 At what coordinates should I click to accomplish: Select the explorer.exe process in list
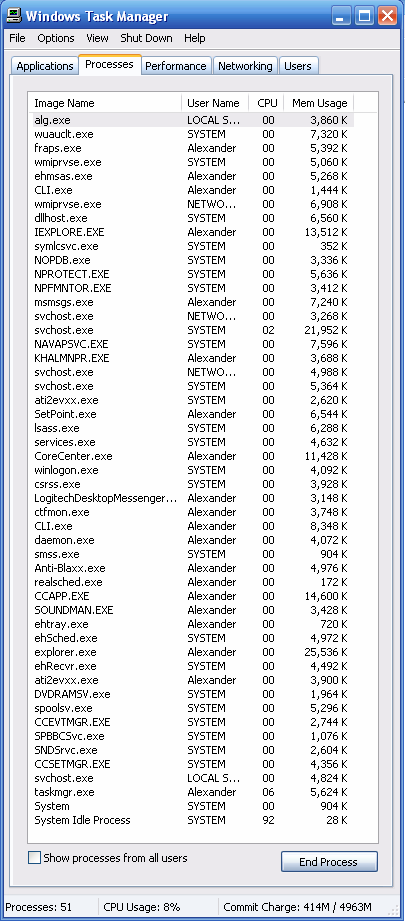click(x=191, y=652)
